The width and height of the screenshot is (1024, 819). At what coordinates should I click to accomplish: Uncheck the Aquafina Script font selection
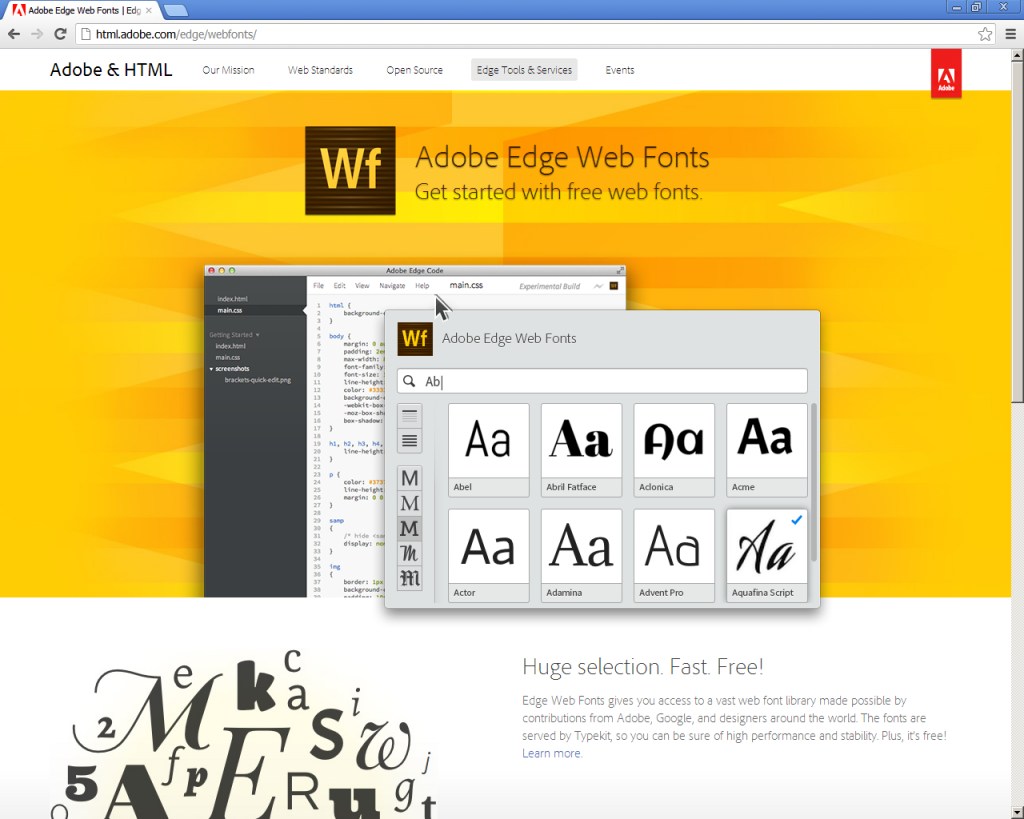796,519
